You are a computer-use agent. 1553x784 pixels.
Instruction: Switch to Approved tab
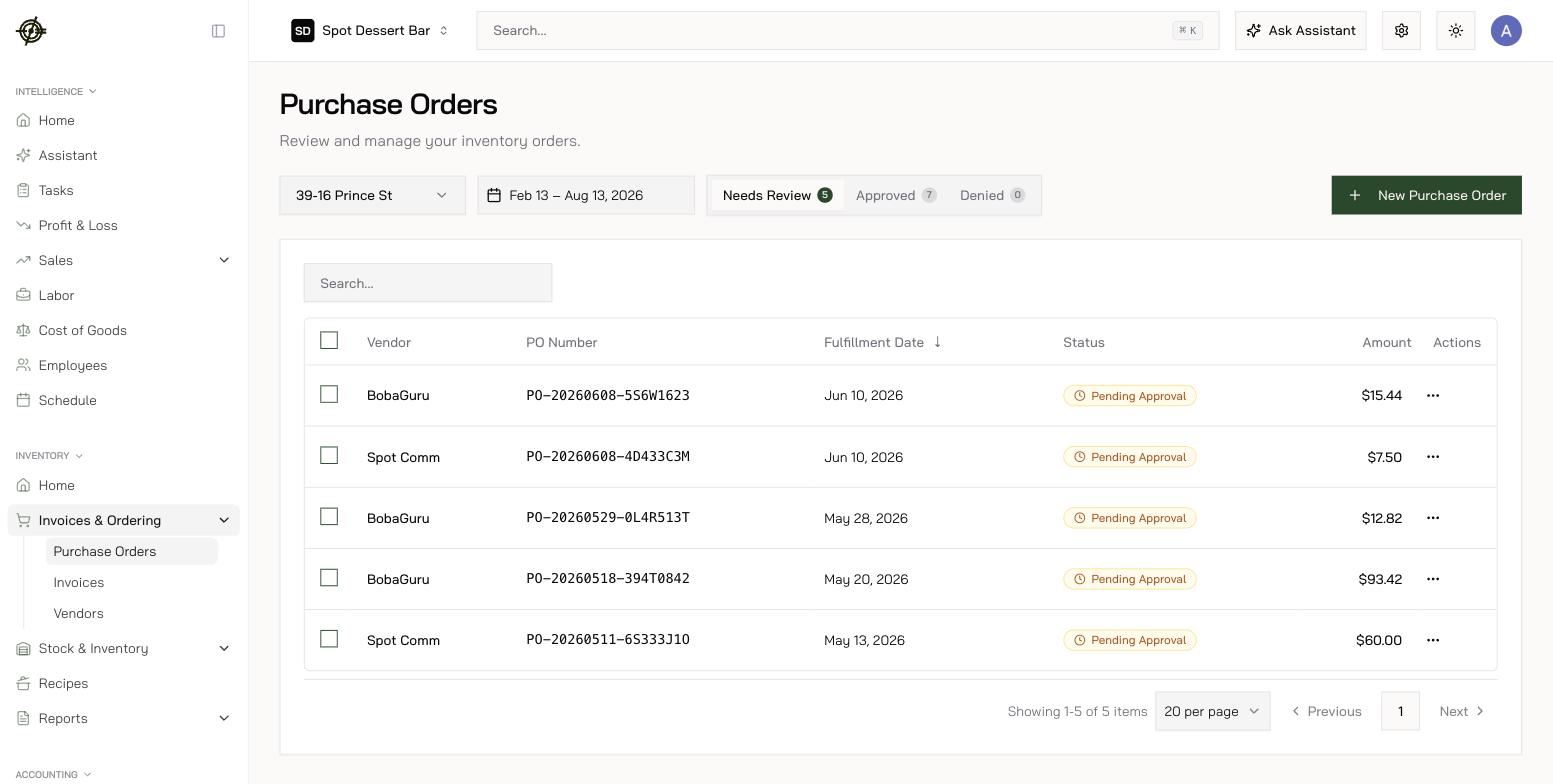coord(896,195)
